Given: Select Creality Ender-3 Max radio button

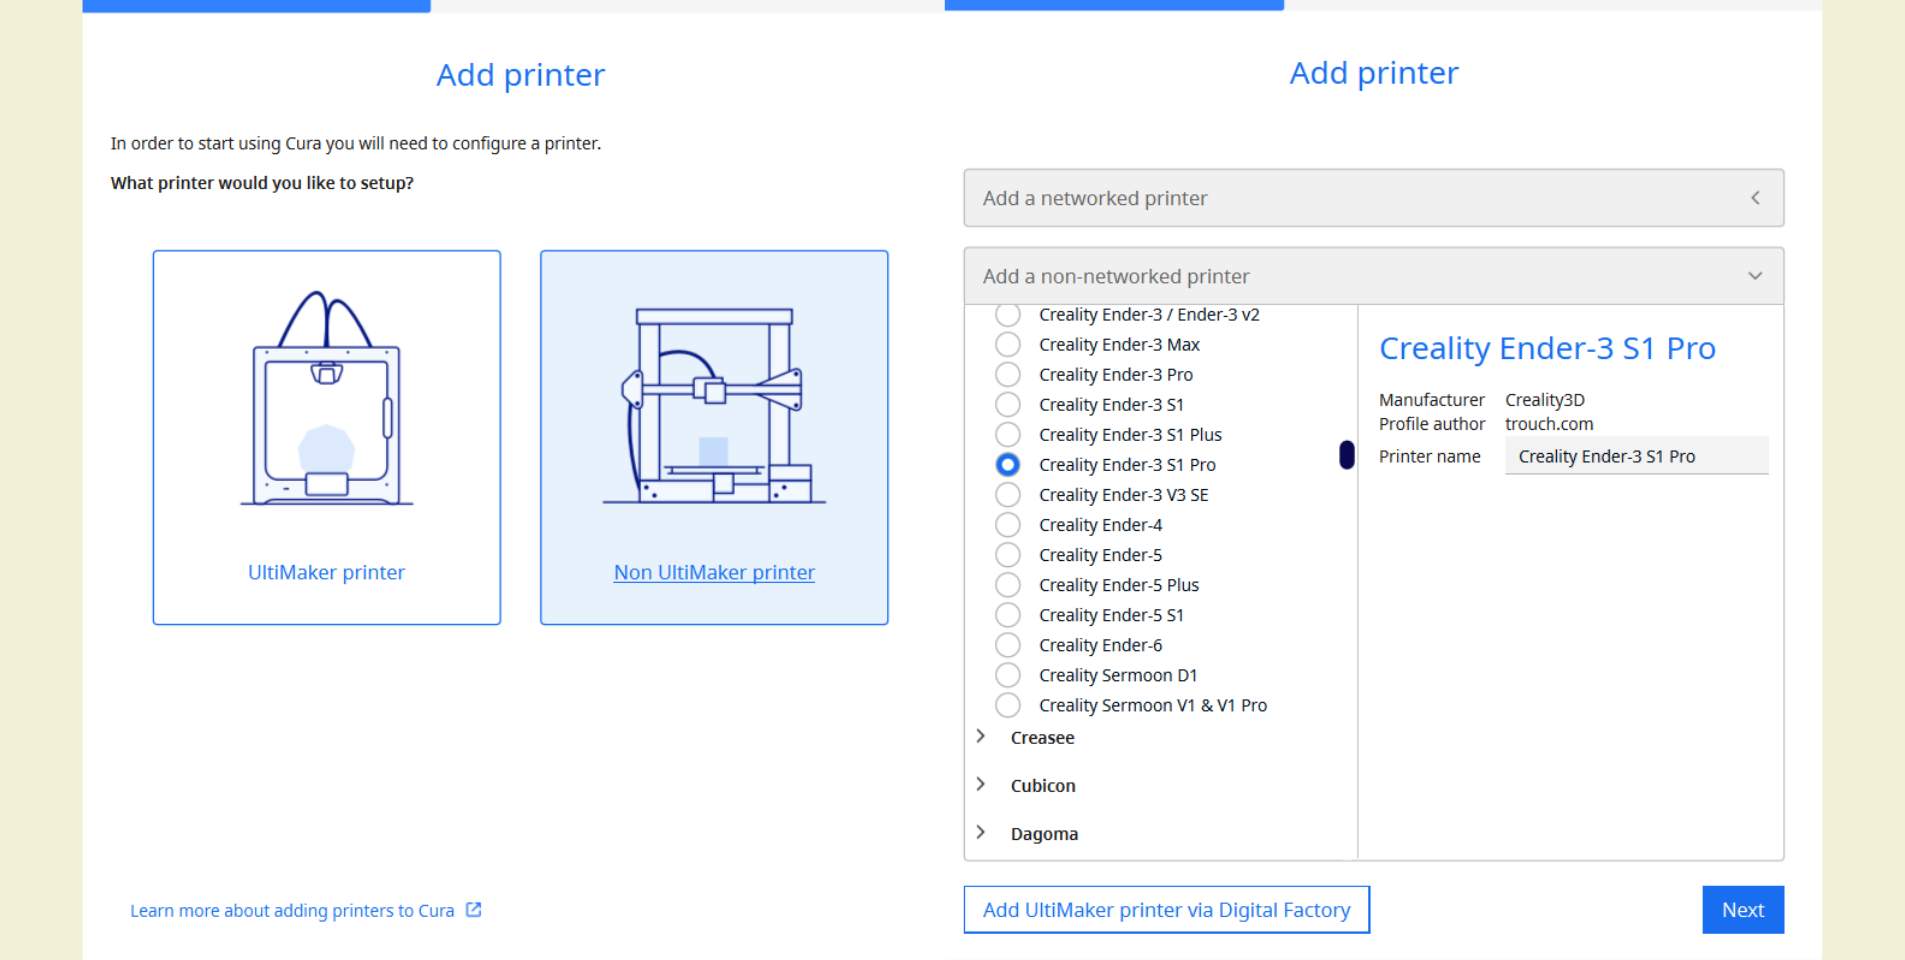Looking at the screenshot, I should pyautogui.click(x=1008, y=345).
